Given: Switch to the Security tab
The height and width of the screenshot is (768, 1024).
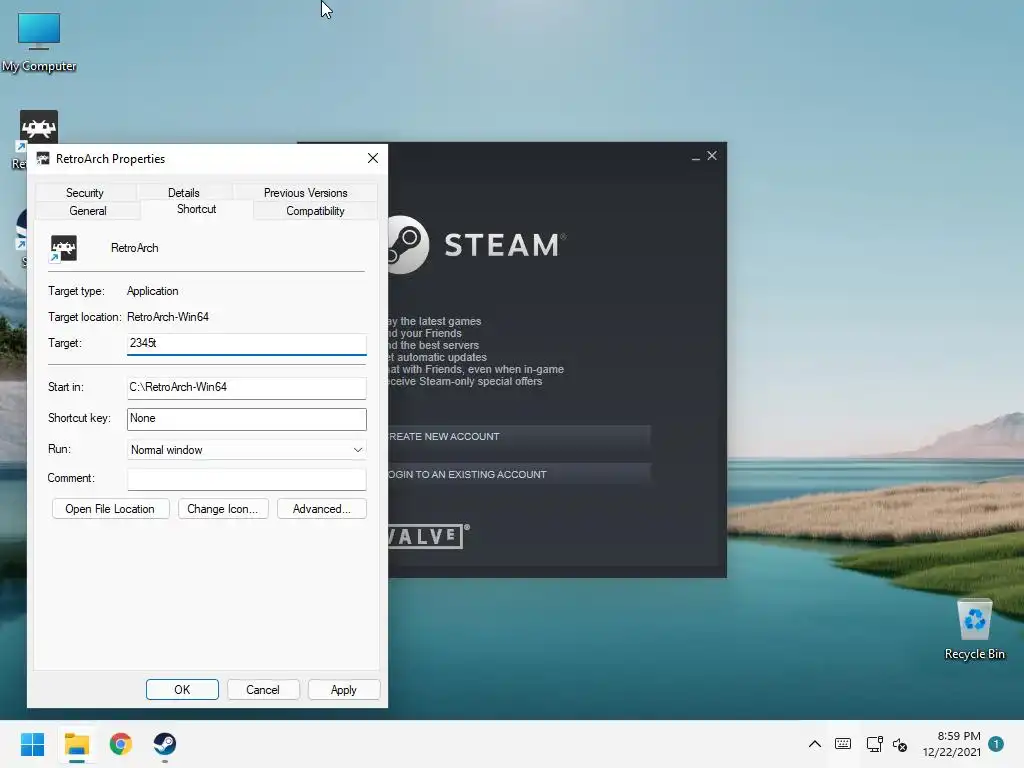Looking at the screenshot, I should click(85, 193).
